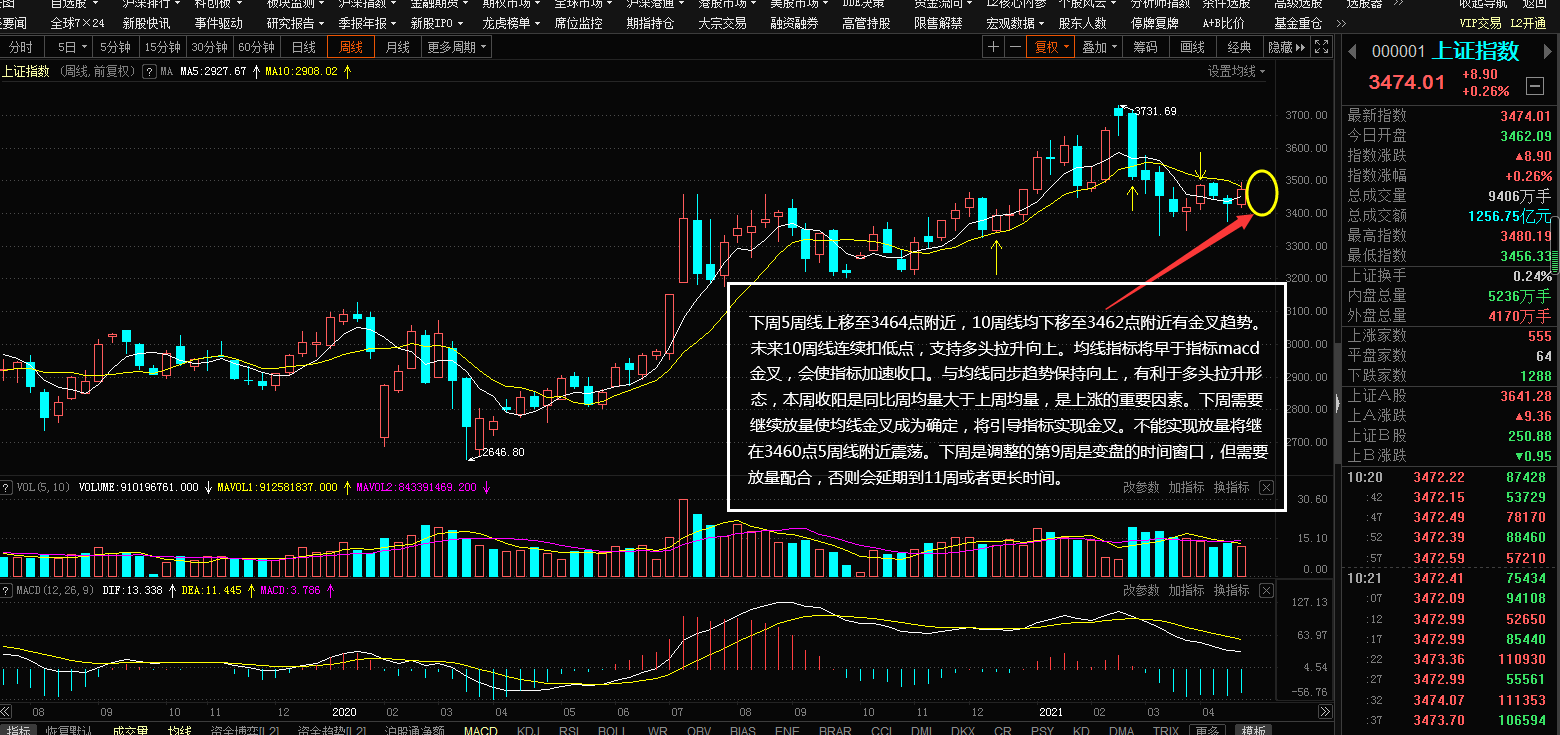Select KDJ indicator tab
1560x735 pixels.
528,730
